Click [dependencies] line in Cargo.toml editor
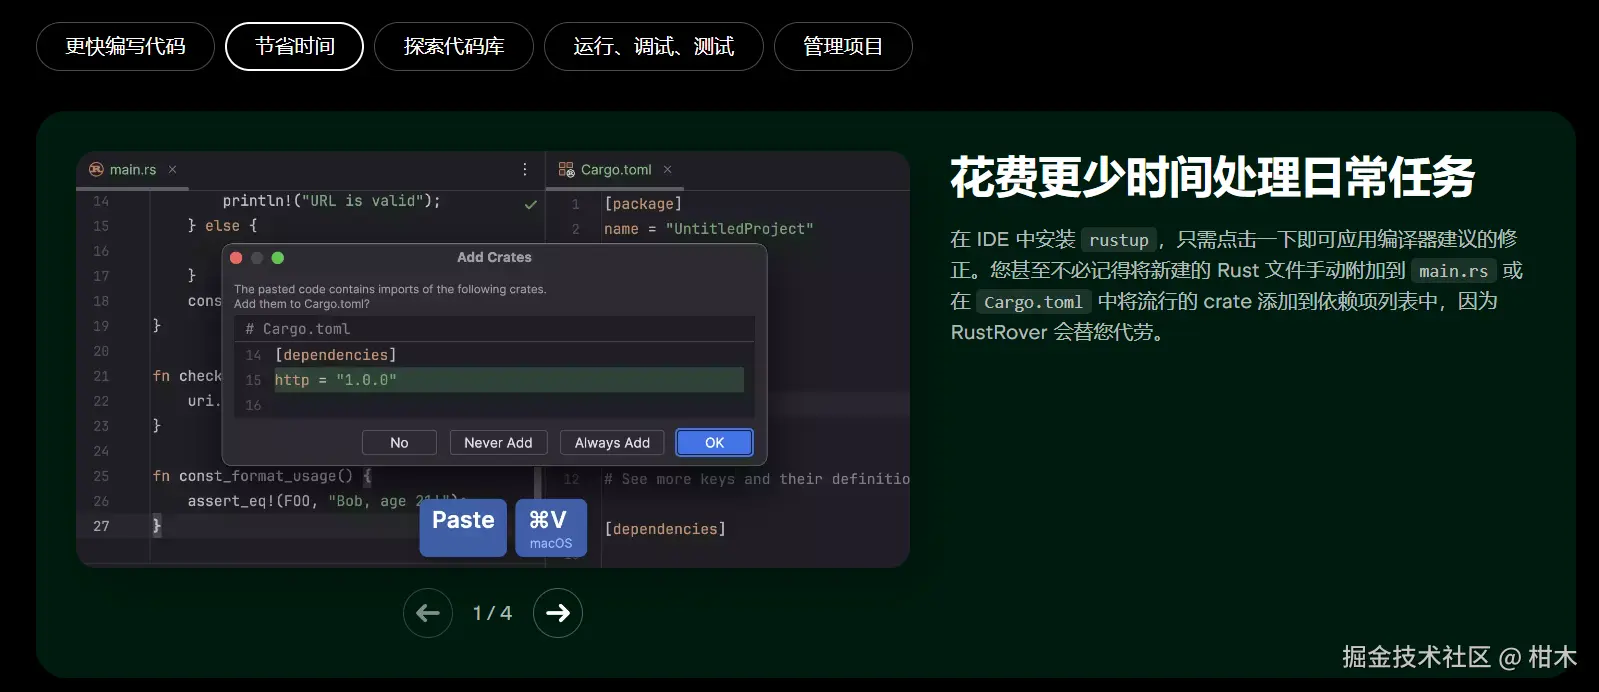Screen dimensions: 1599x692 (x=665, y=529)
